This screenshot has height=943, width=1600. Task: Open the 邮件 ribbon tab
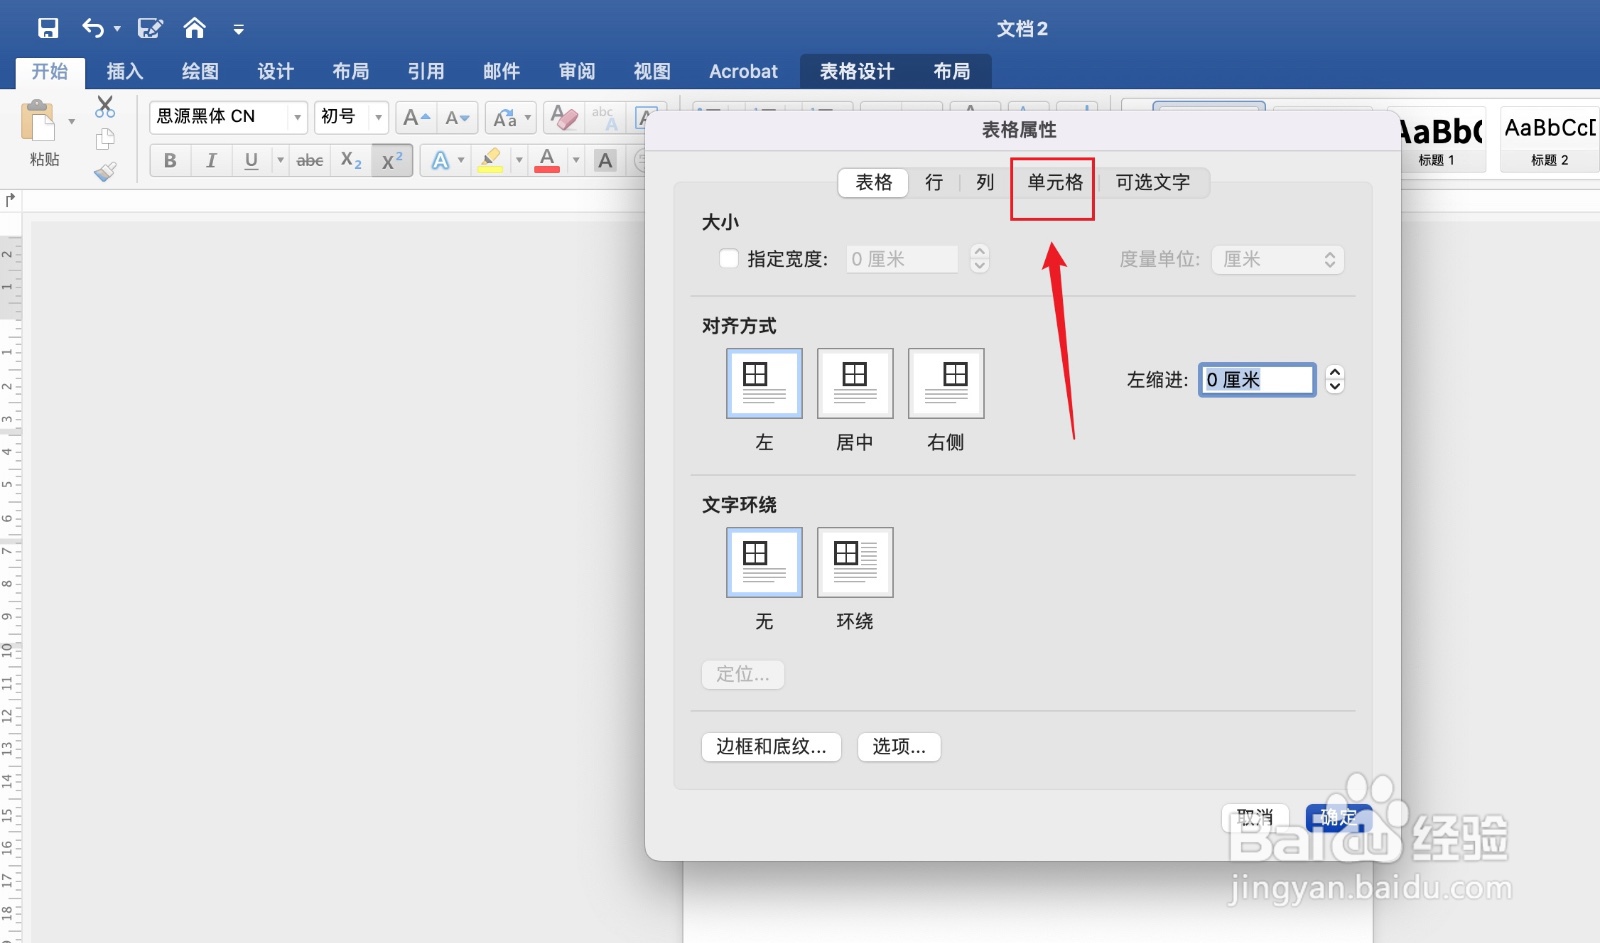(x=501, y=71)
